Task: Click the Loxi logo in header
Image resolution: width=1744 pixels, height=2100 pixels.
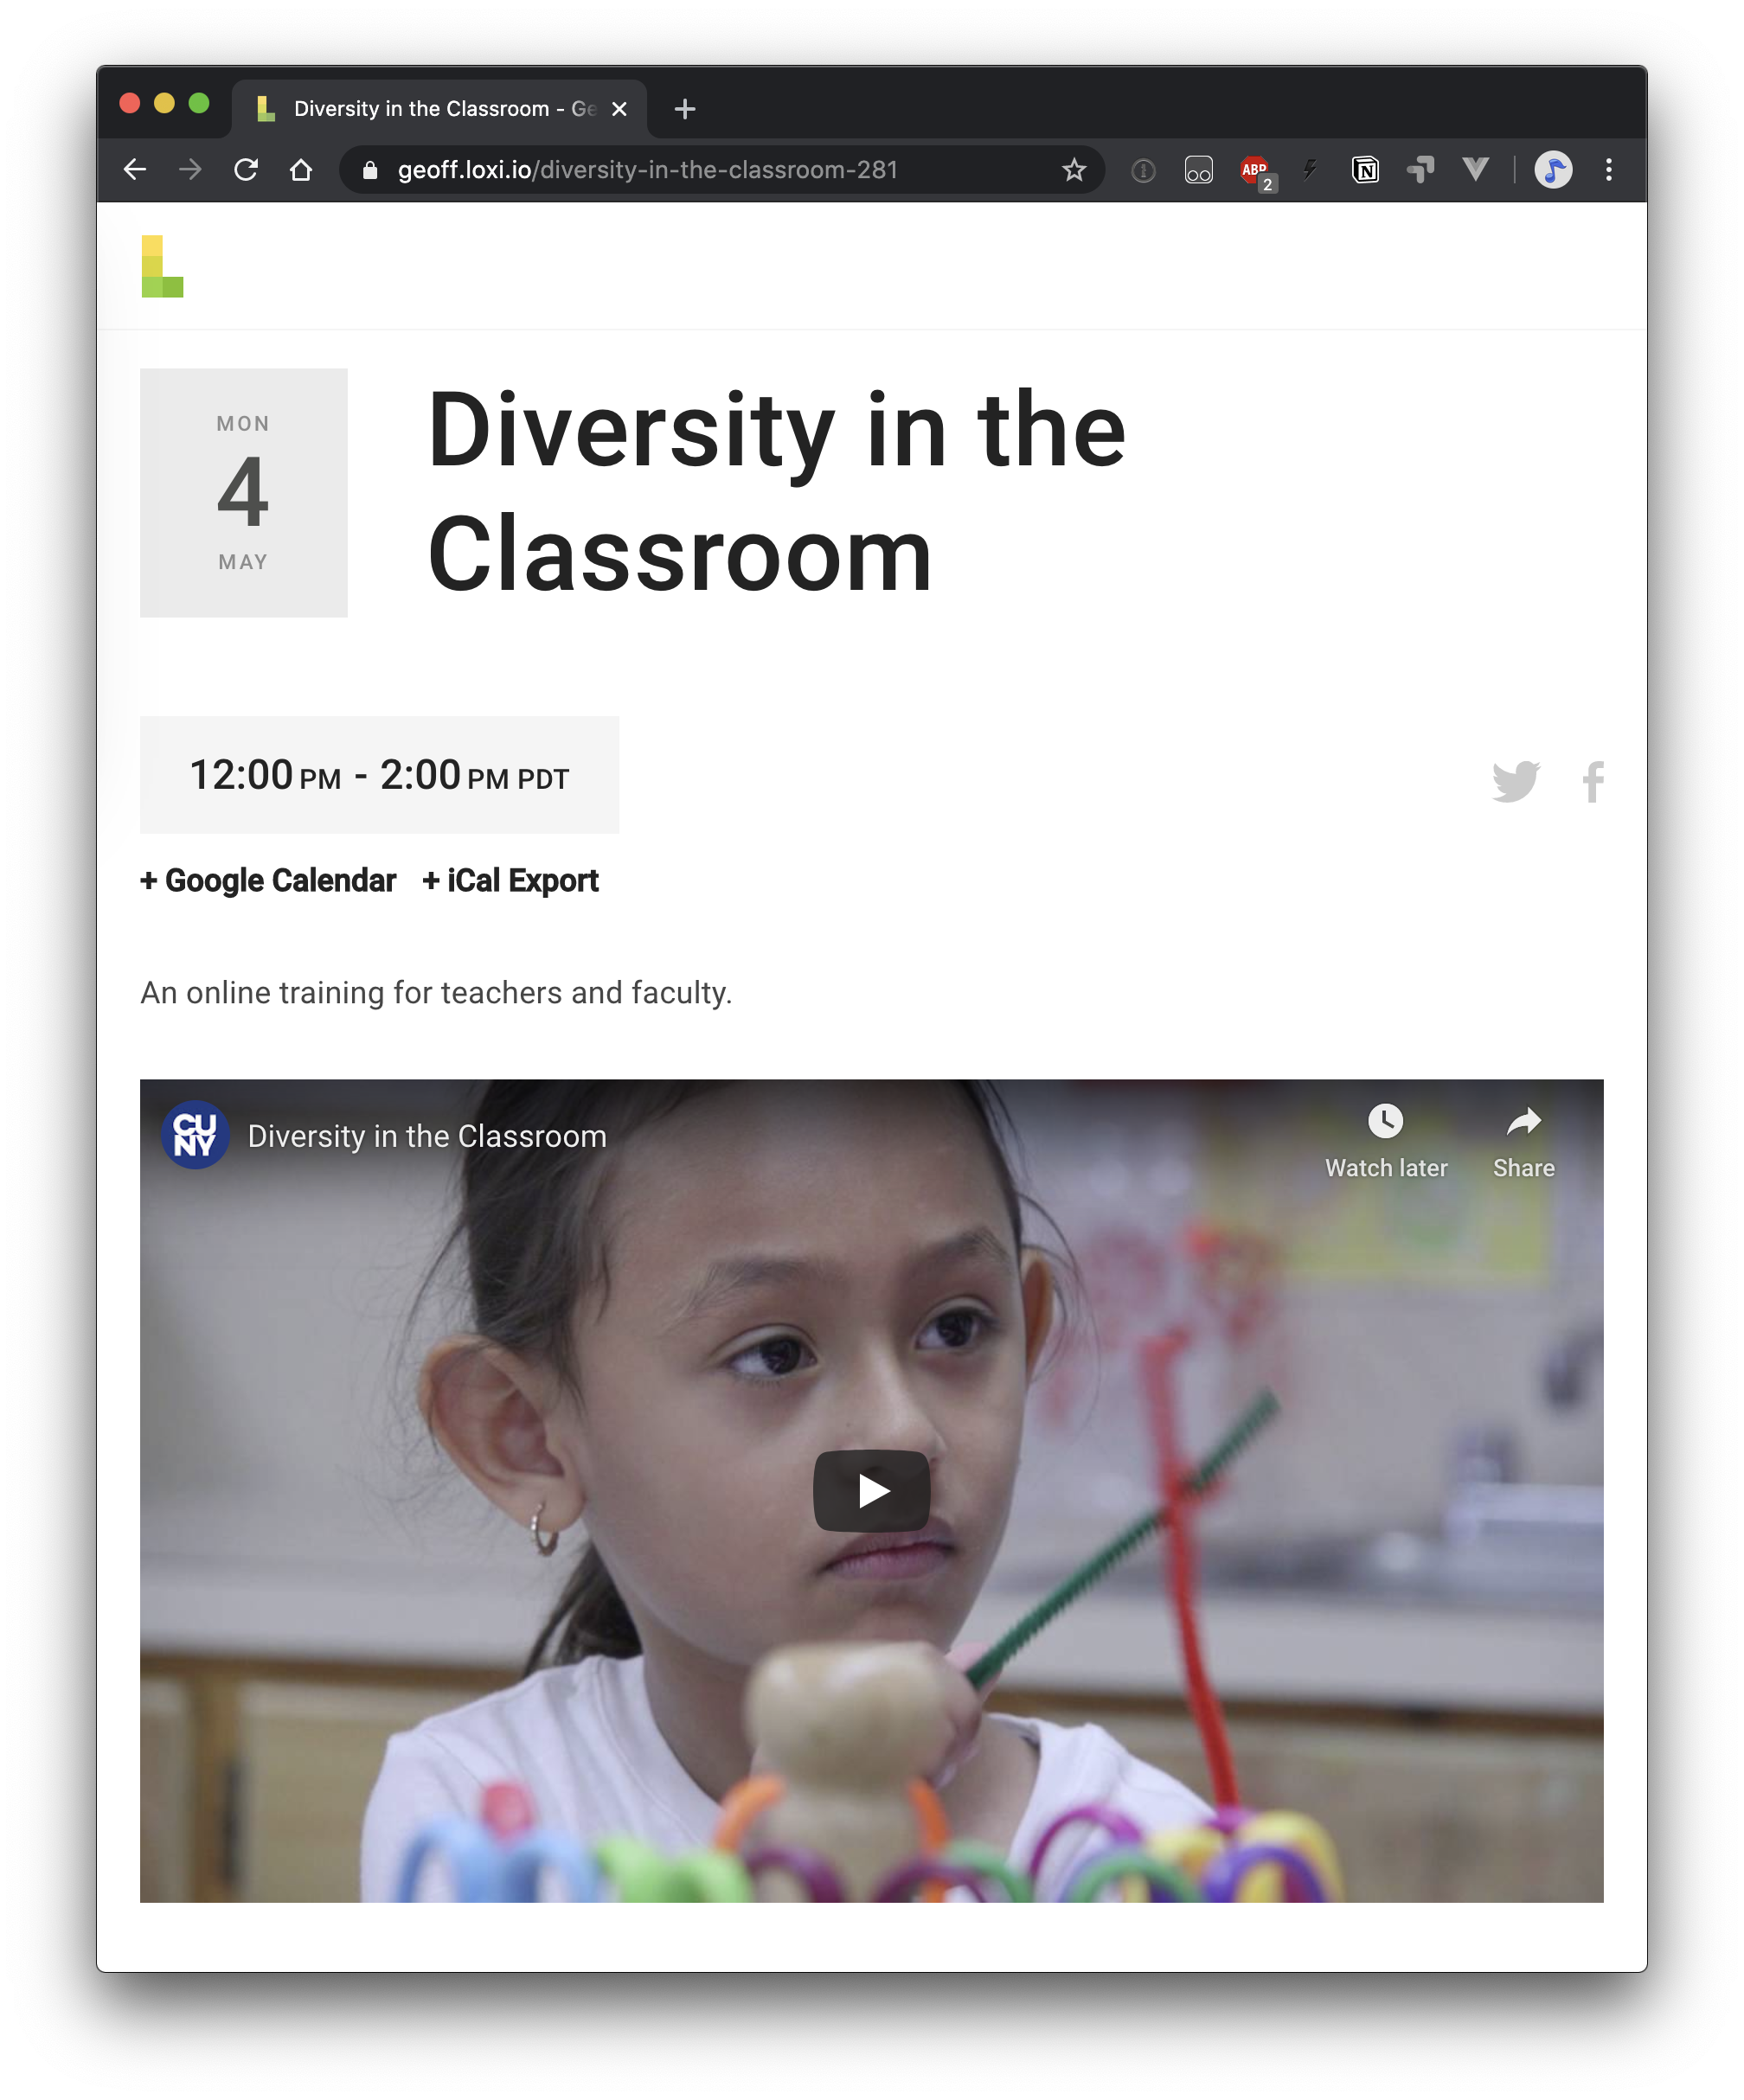Action: coord(162,266)
